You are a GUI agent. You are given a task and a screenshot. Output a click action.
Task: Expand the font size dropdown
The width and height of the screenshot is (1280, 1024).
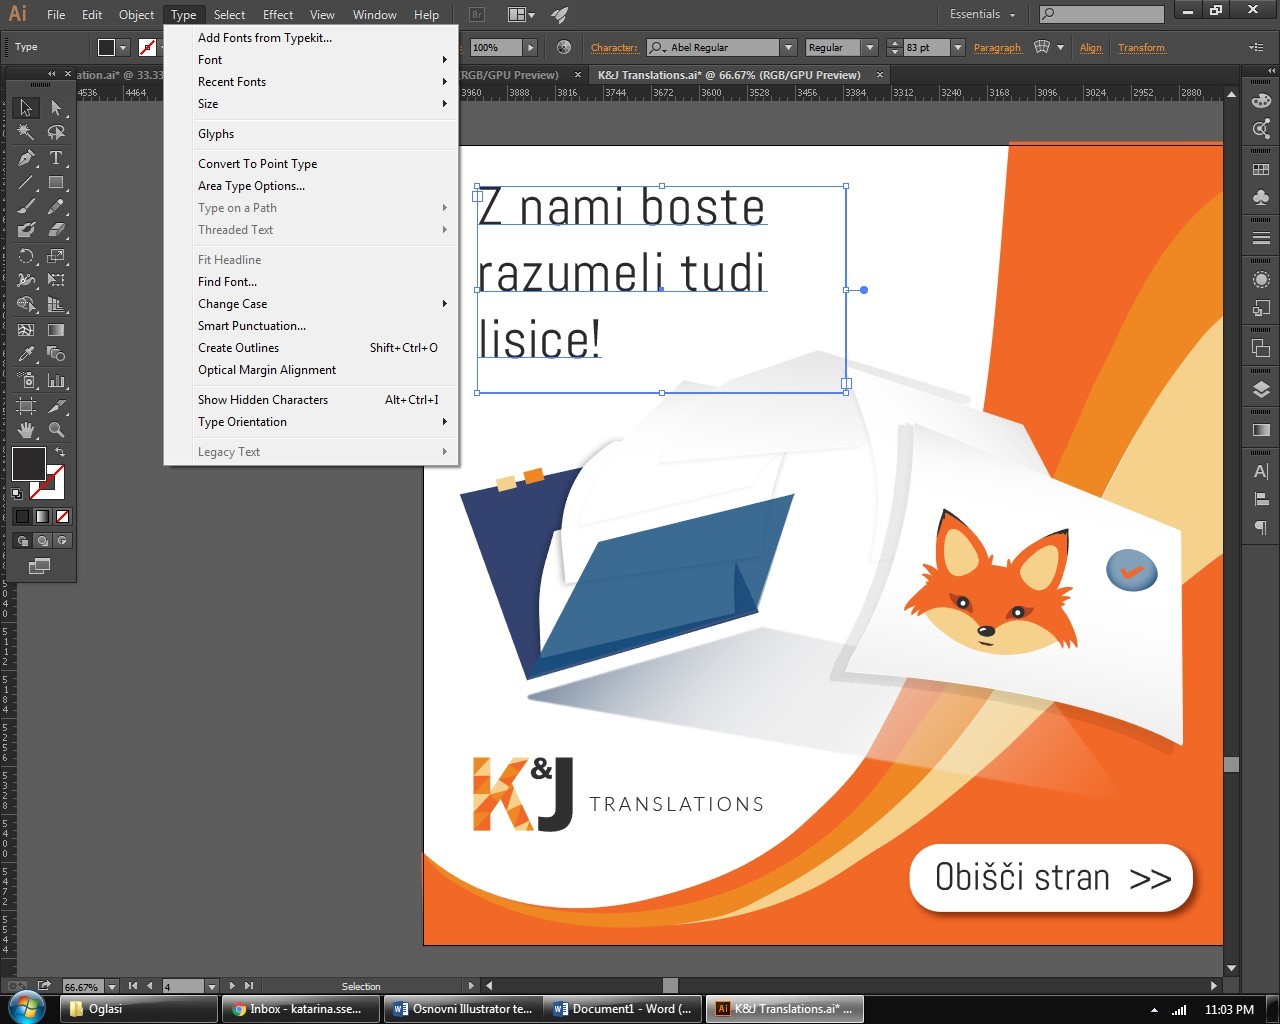[958, 47]
